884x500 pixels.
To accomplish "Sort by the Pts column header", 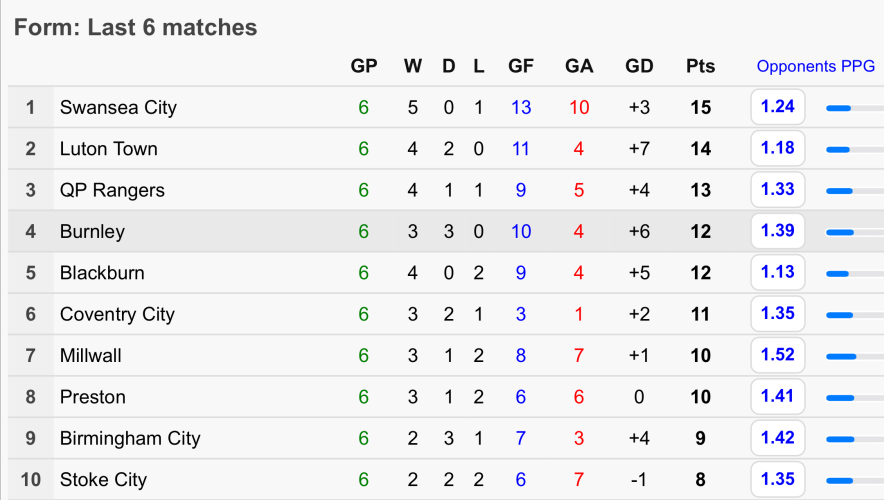I will (700, 67).
